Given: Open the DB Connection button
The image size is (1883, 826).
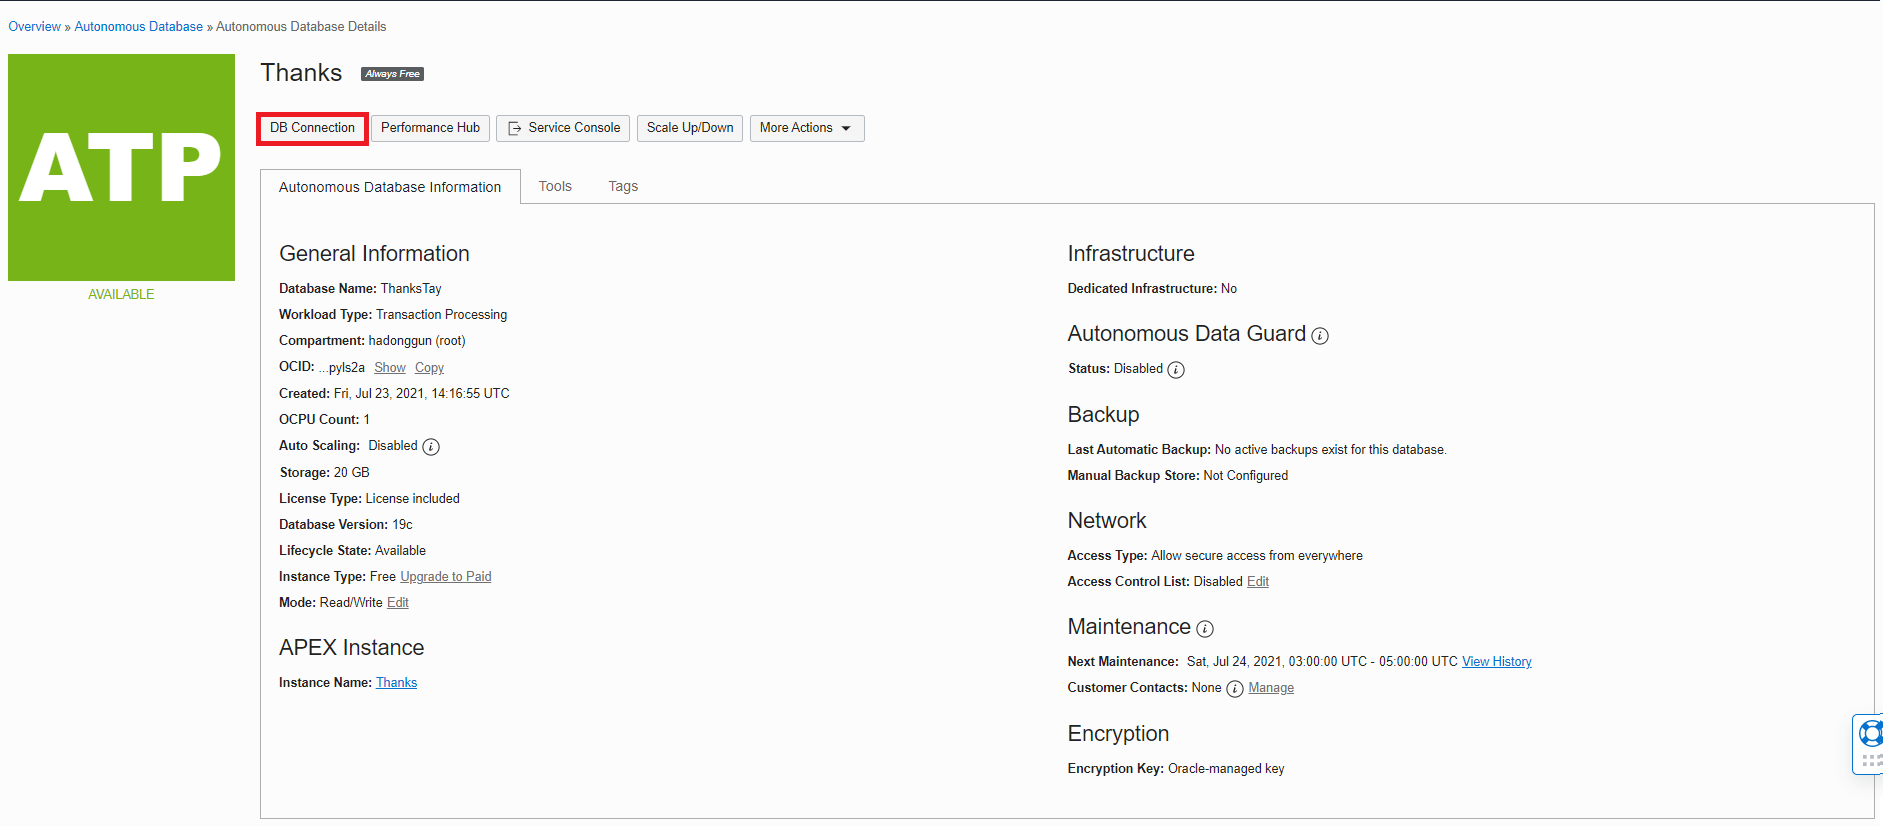Looking at the screenshot, I should click(x=312, y=128).
